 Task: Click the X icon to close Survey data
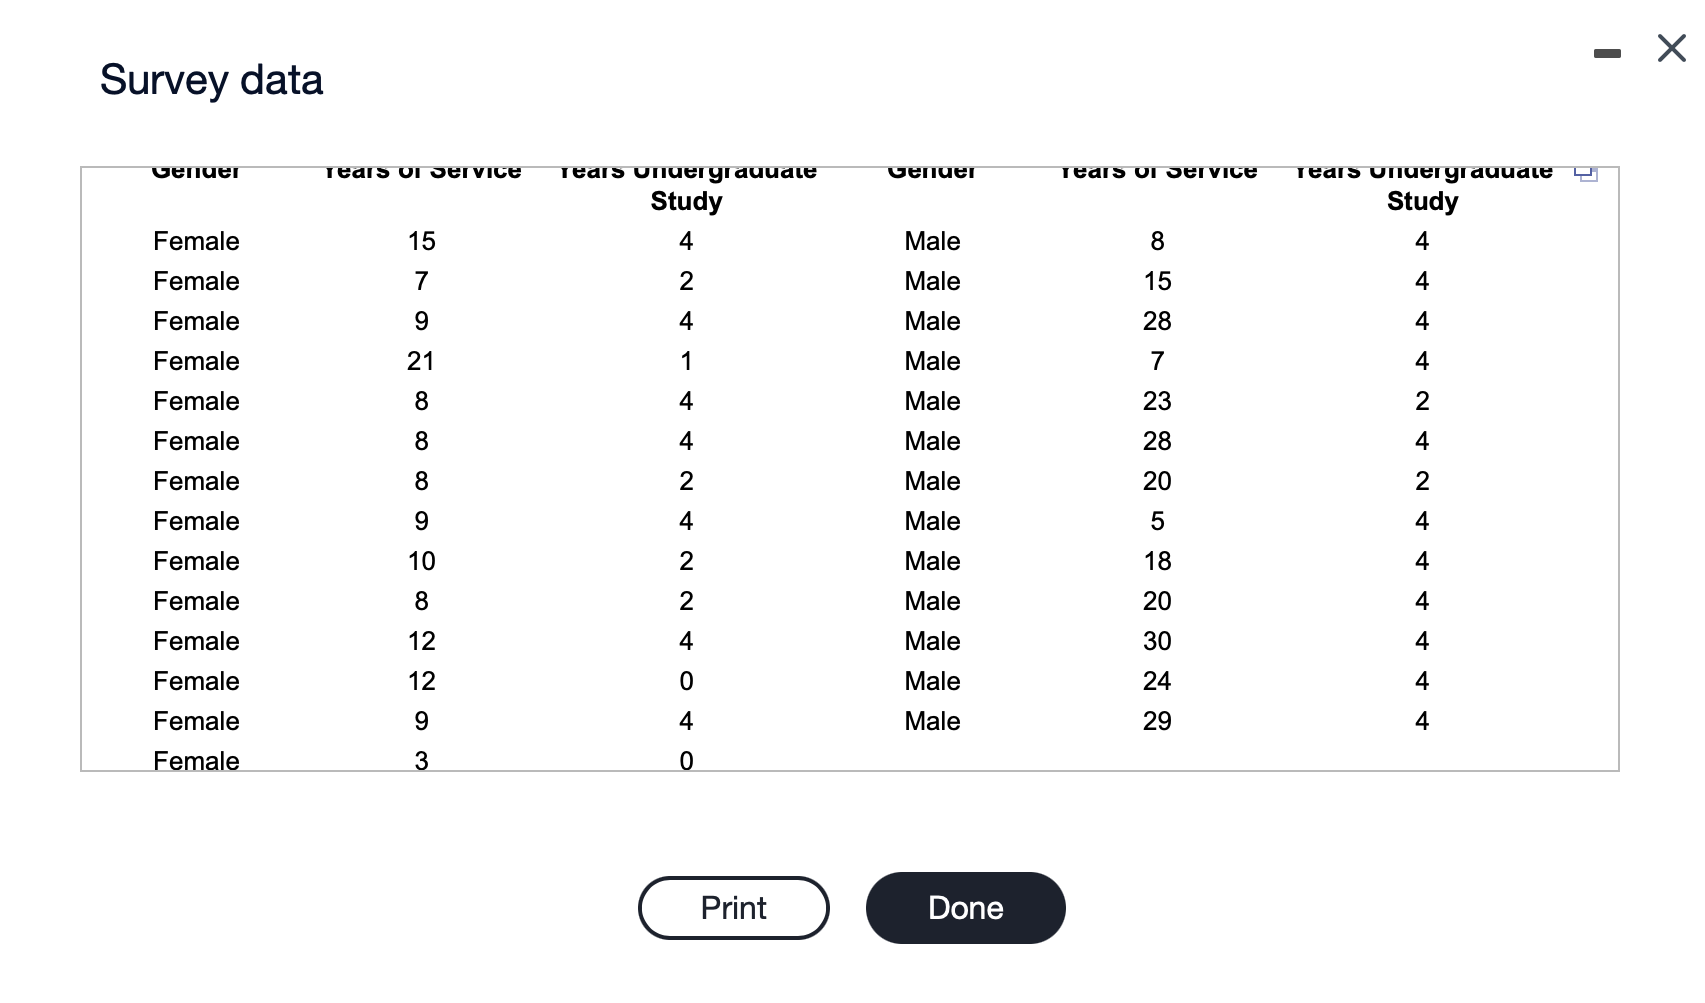1670,48
